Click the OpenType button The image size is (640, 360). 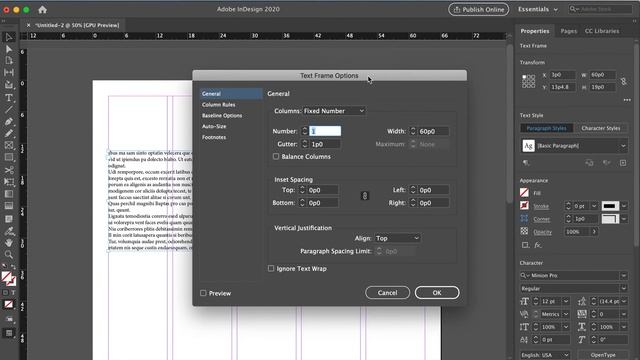click(x=602, y=355)
